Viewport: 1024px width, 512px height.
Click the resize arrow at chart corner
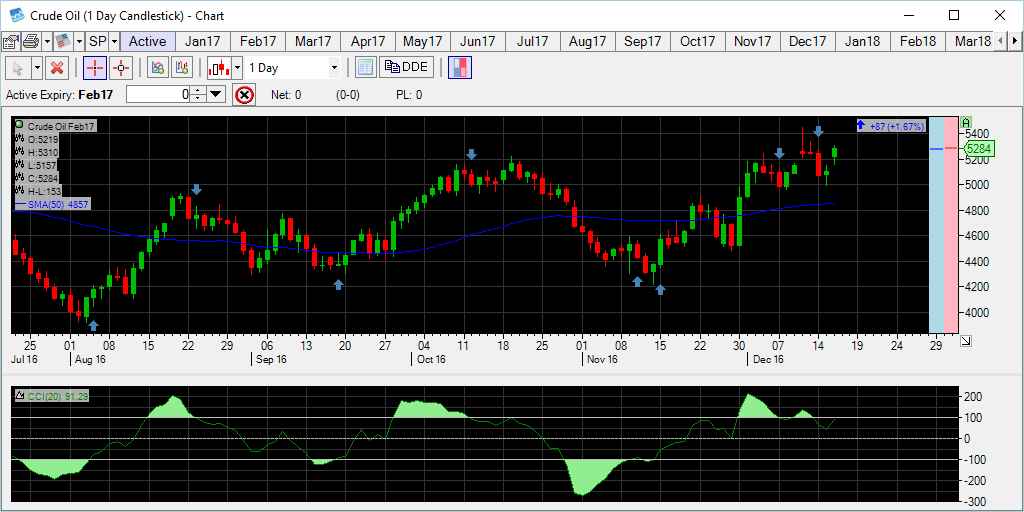point(966,342)
